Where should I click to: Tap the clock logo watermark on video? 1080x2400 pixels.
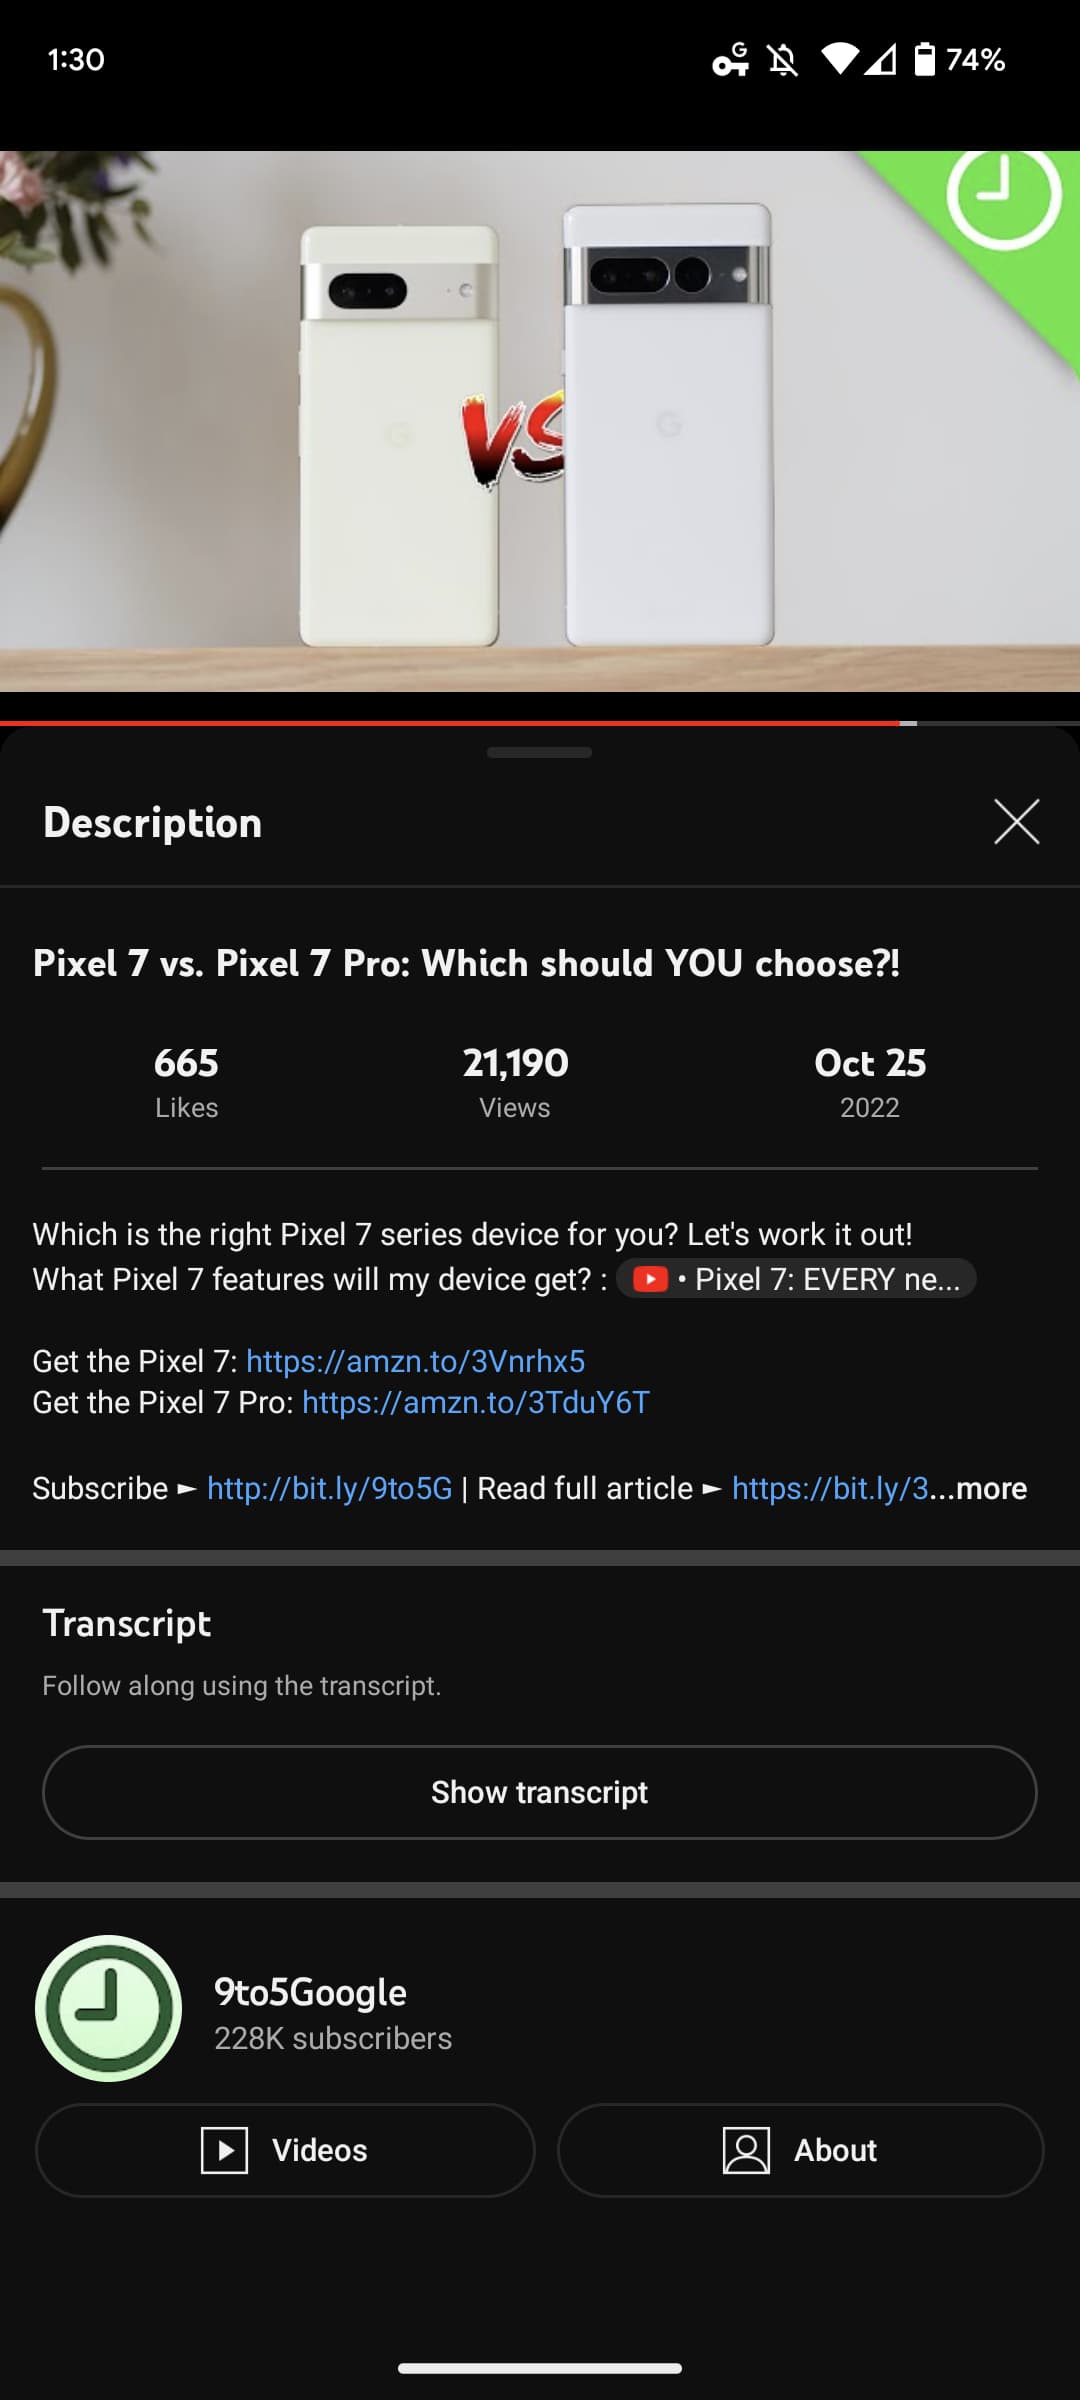coord(1004,197)
